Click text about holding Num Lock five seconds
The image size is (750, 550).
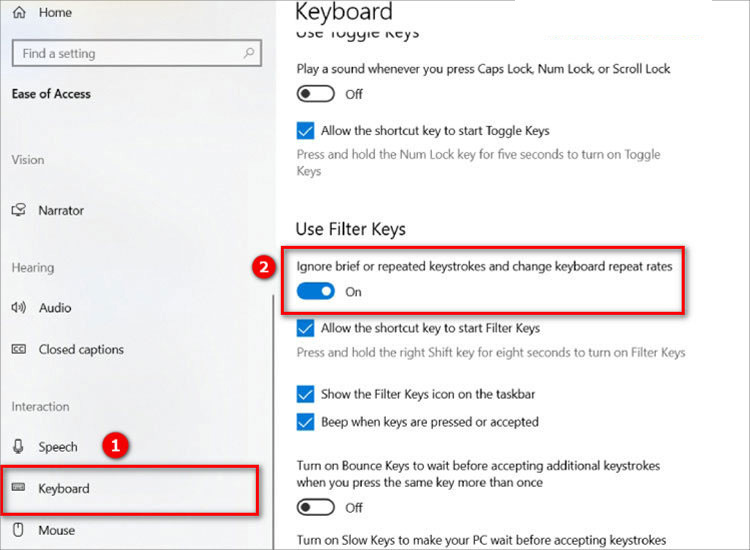(478, 163)
